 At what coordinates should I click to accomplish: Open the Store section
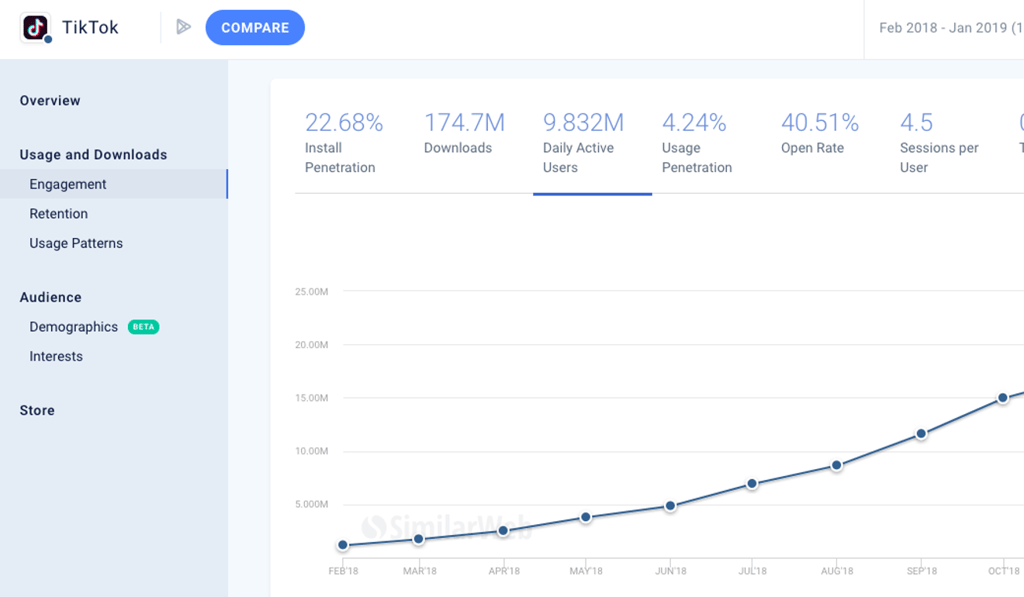36,410
